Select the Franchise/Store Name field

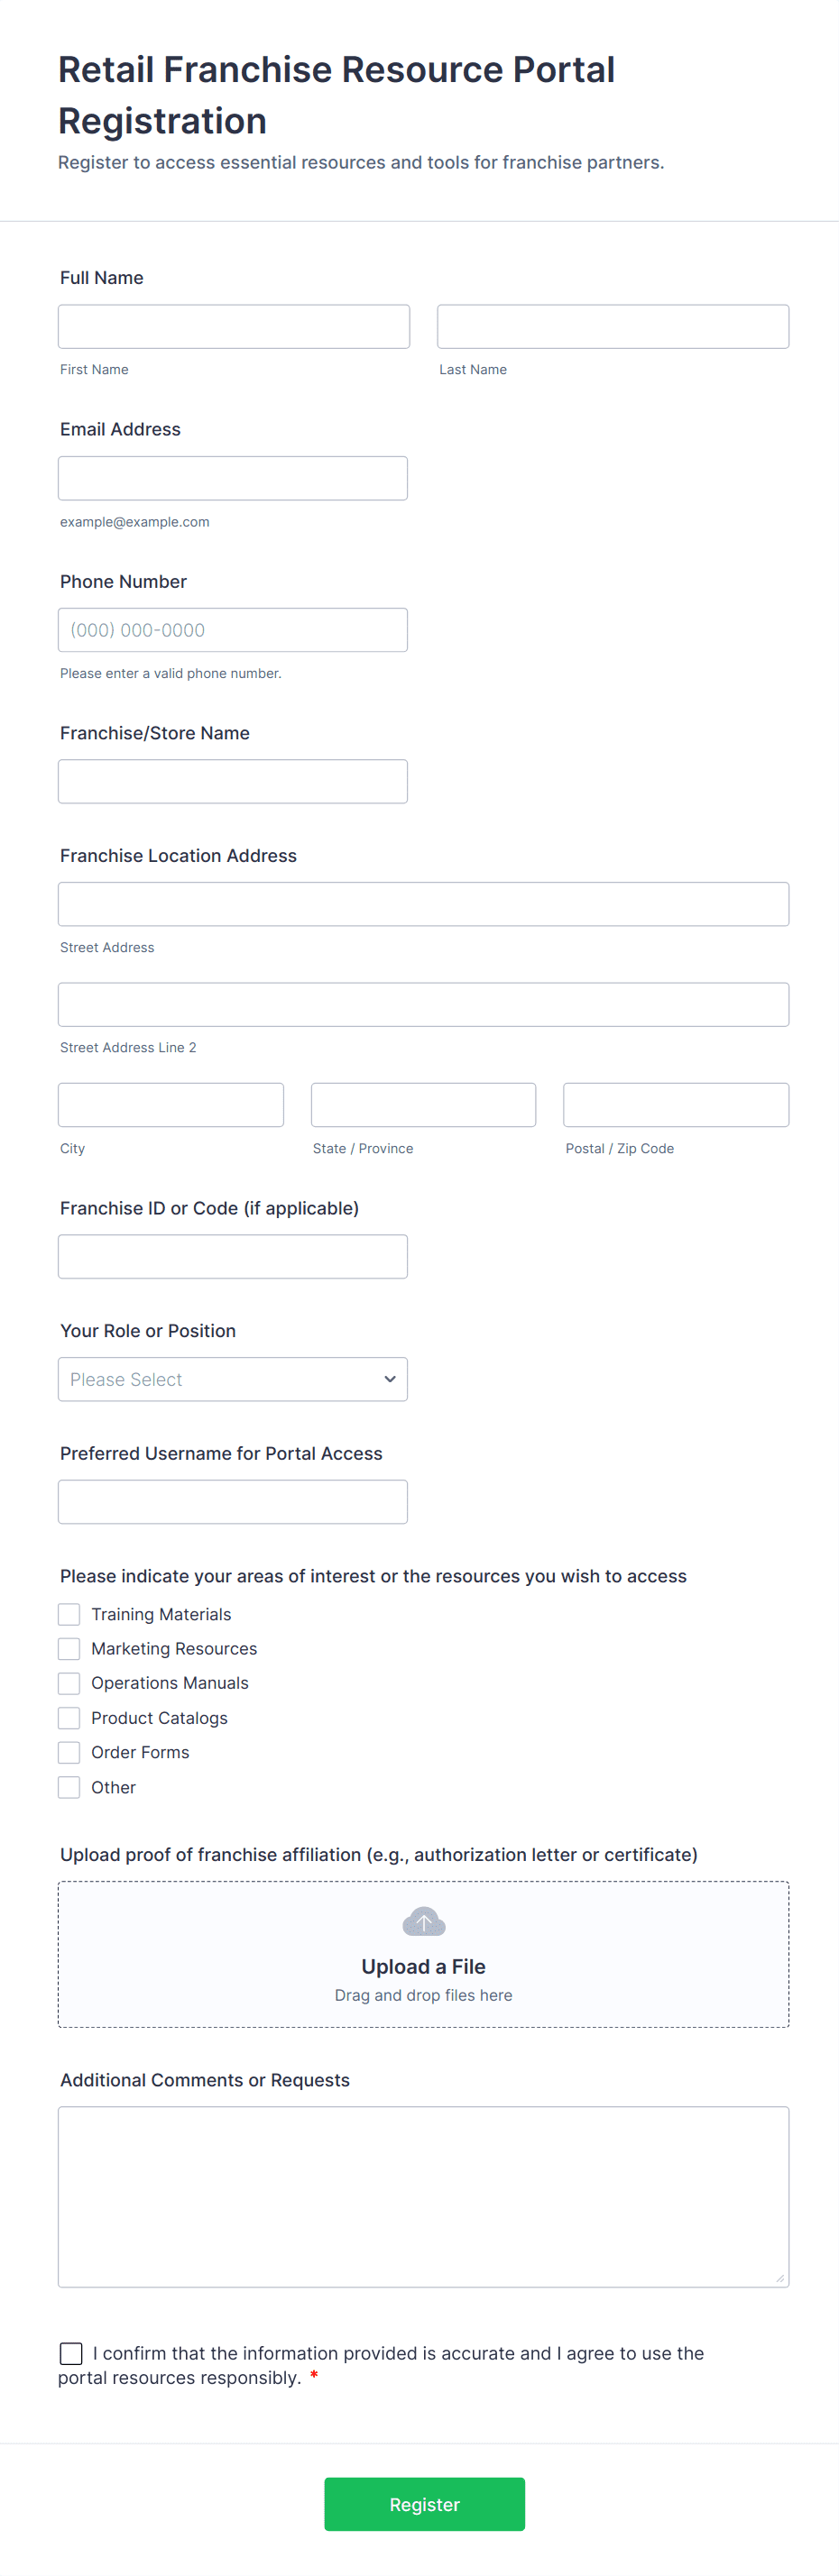coord(233,781)
